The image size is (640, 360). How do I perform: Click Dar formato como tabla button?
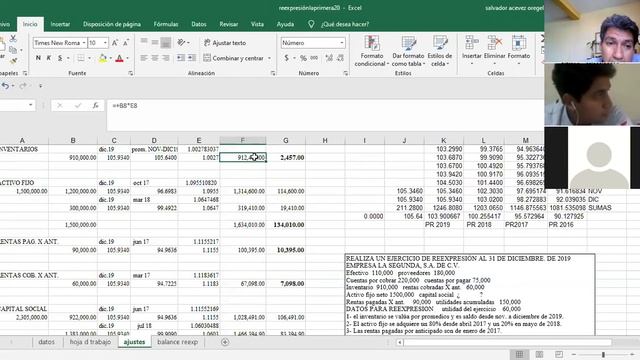pyautogui.click(x=408, y=51)
